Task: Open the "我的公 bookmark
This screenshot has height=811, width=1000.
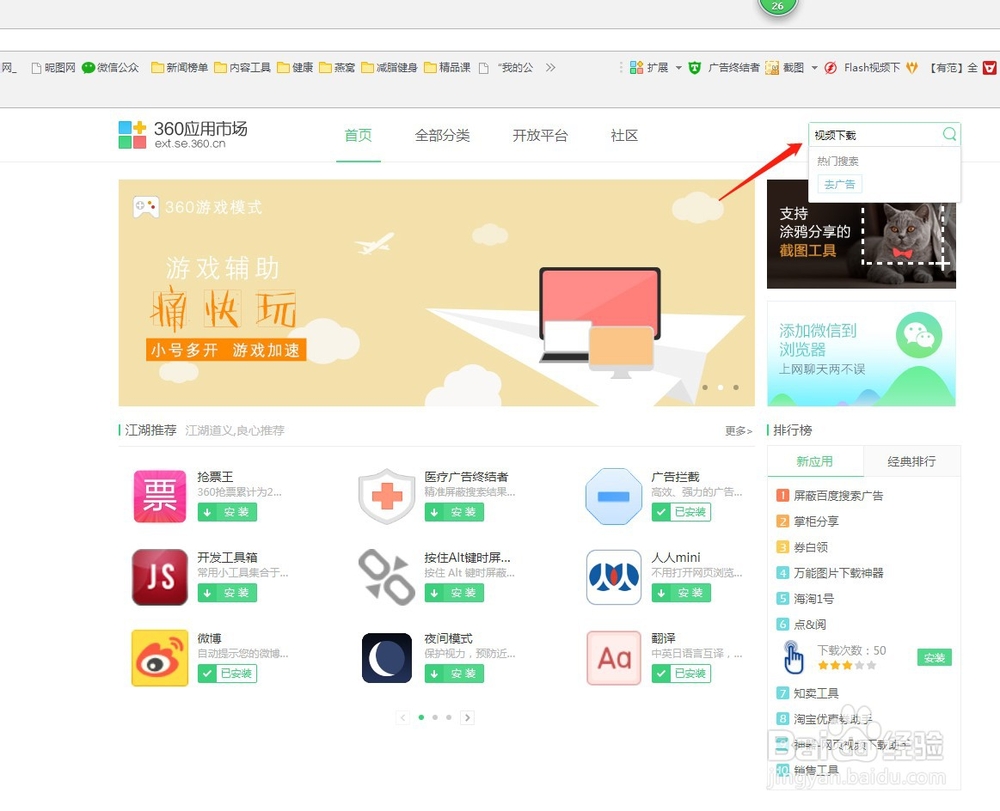Action: click(506, 68)
